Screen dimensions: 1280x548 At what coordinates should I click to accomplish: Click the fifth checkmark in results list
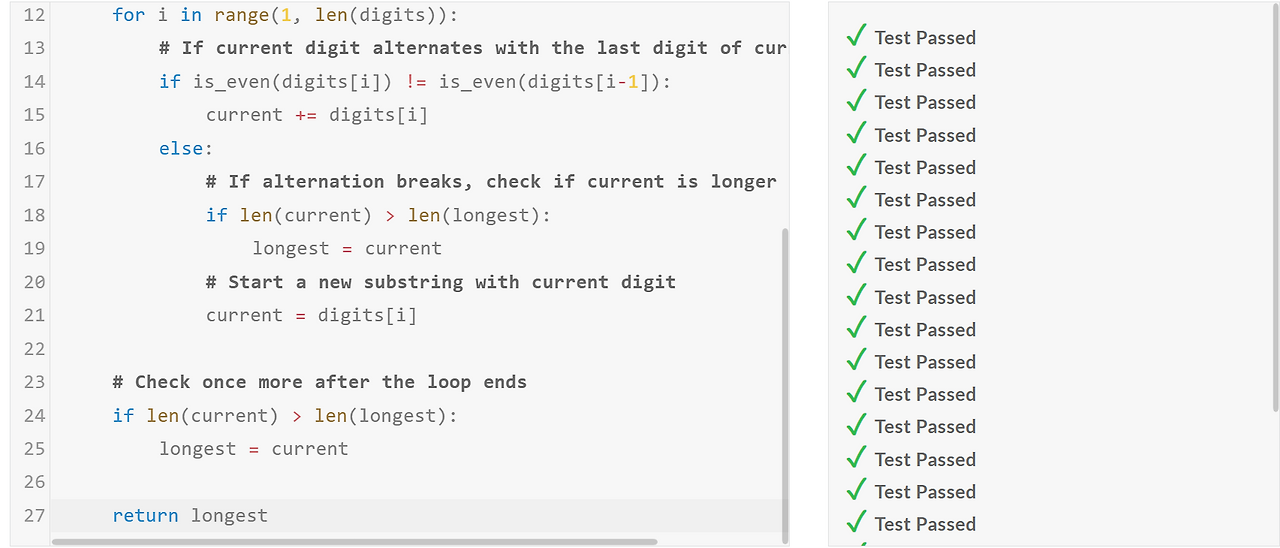pos(856,166)
